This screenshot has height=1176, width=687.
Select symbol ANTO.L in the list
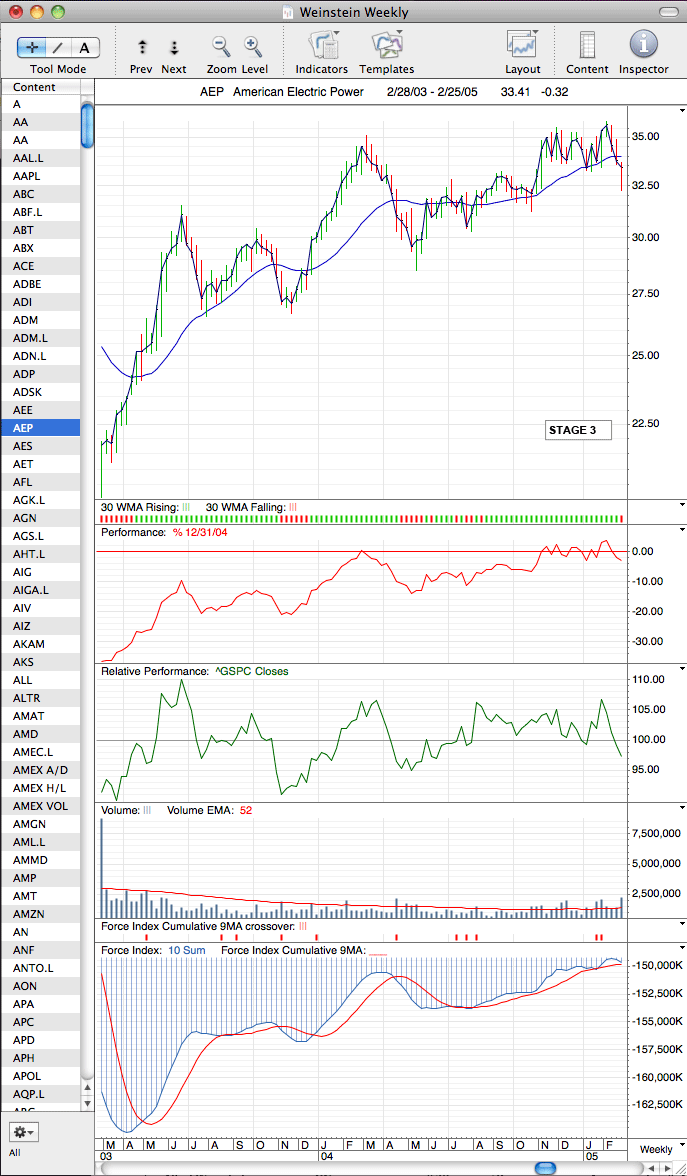[x=40, y=968]
